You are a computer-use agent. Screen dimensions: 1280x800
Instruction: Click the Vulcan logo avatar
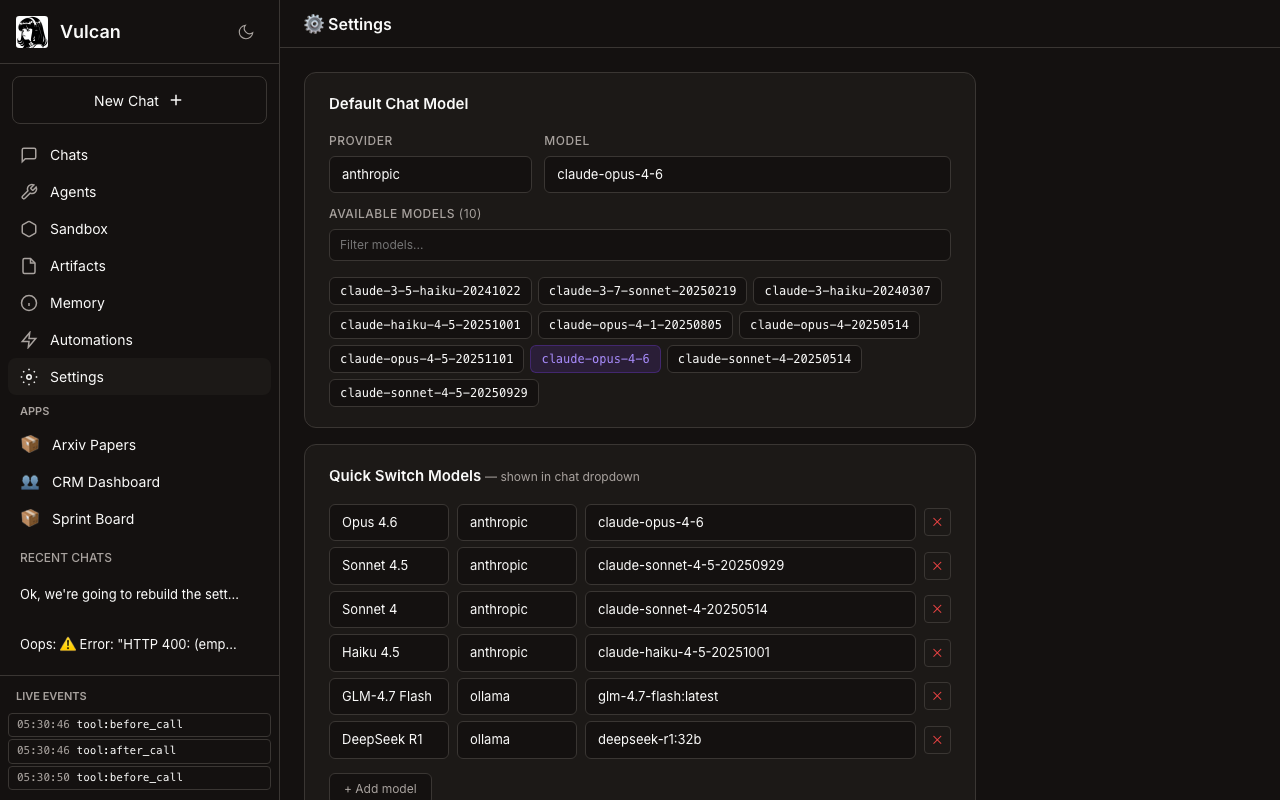coord(32,32)
